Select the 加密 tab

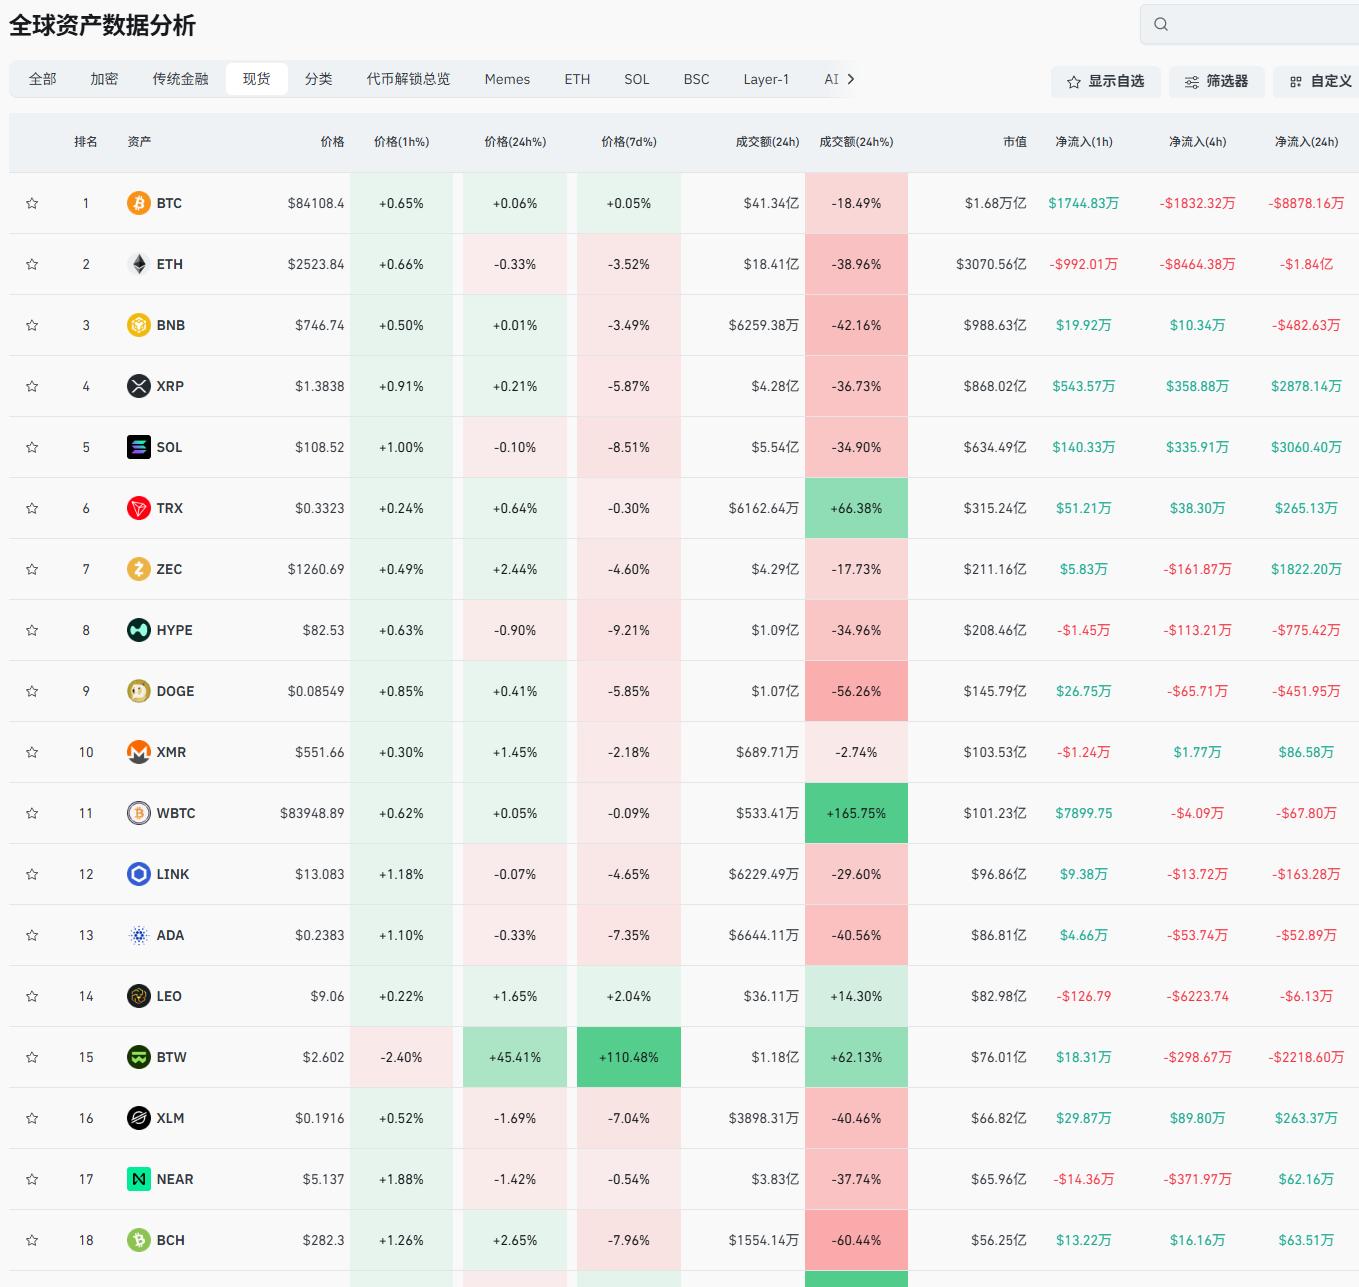tap(104, 79)
